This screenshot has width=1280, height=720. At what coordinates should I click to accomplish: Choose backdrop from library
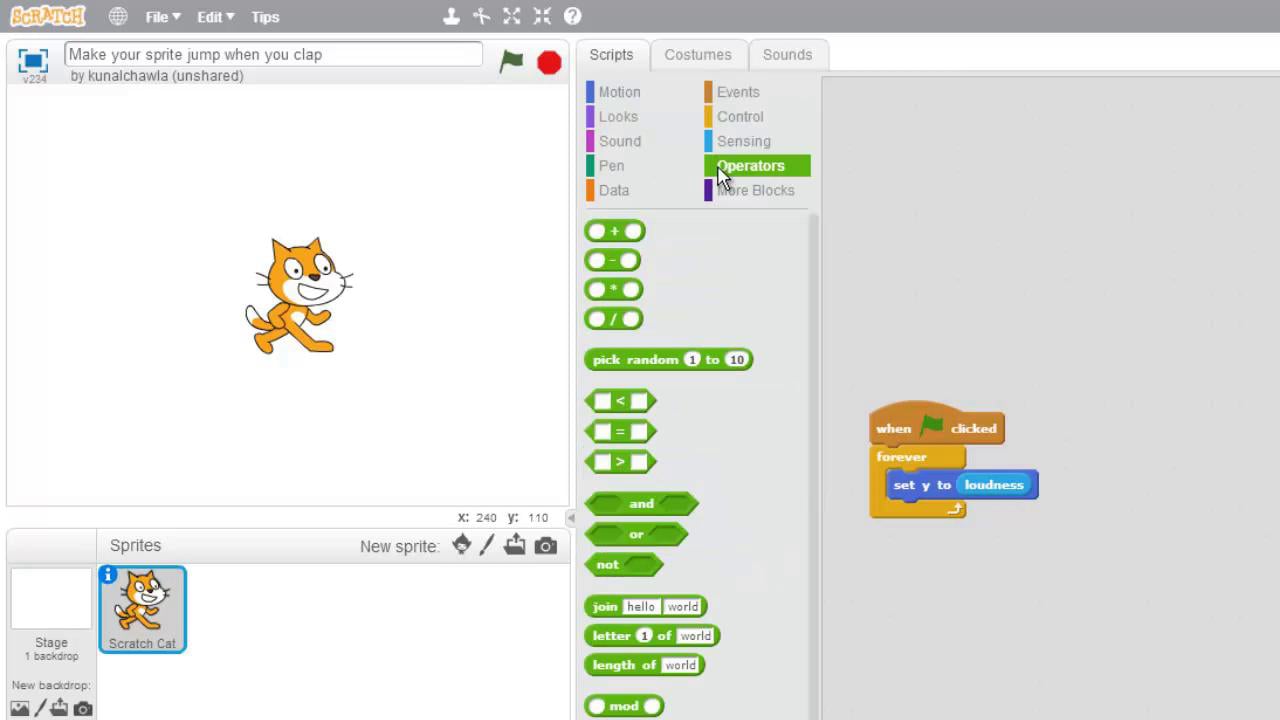(x=19, y=708)
